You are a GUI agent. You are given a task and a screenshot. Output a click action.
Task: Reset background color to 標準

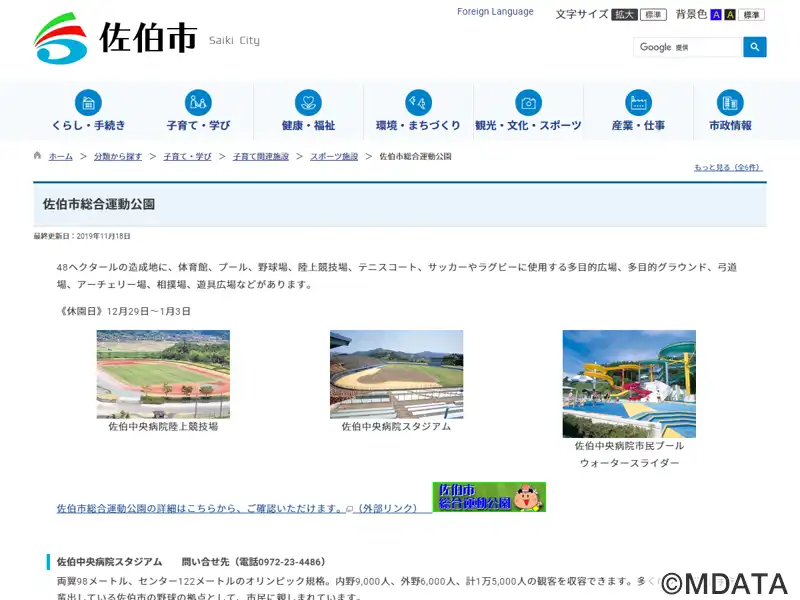(752, 15)
